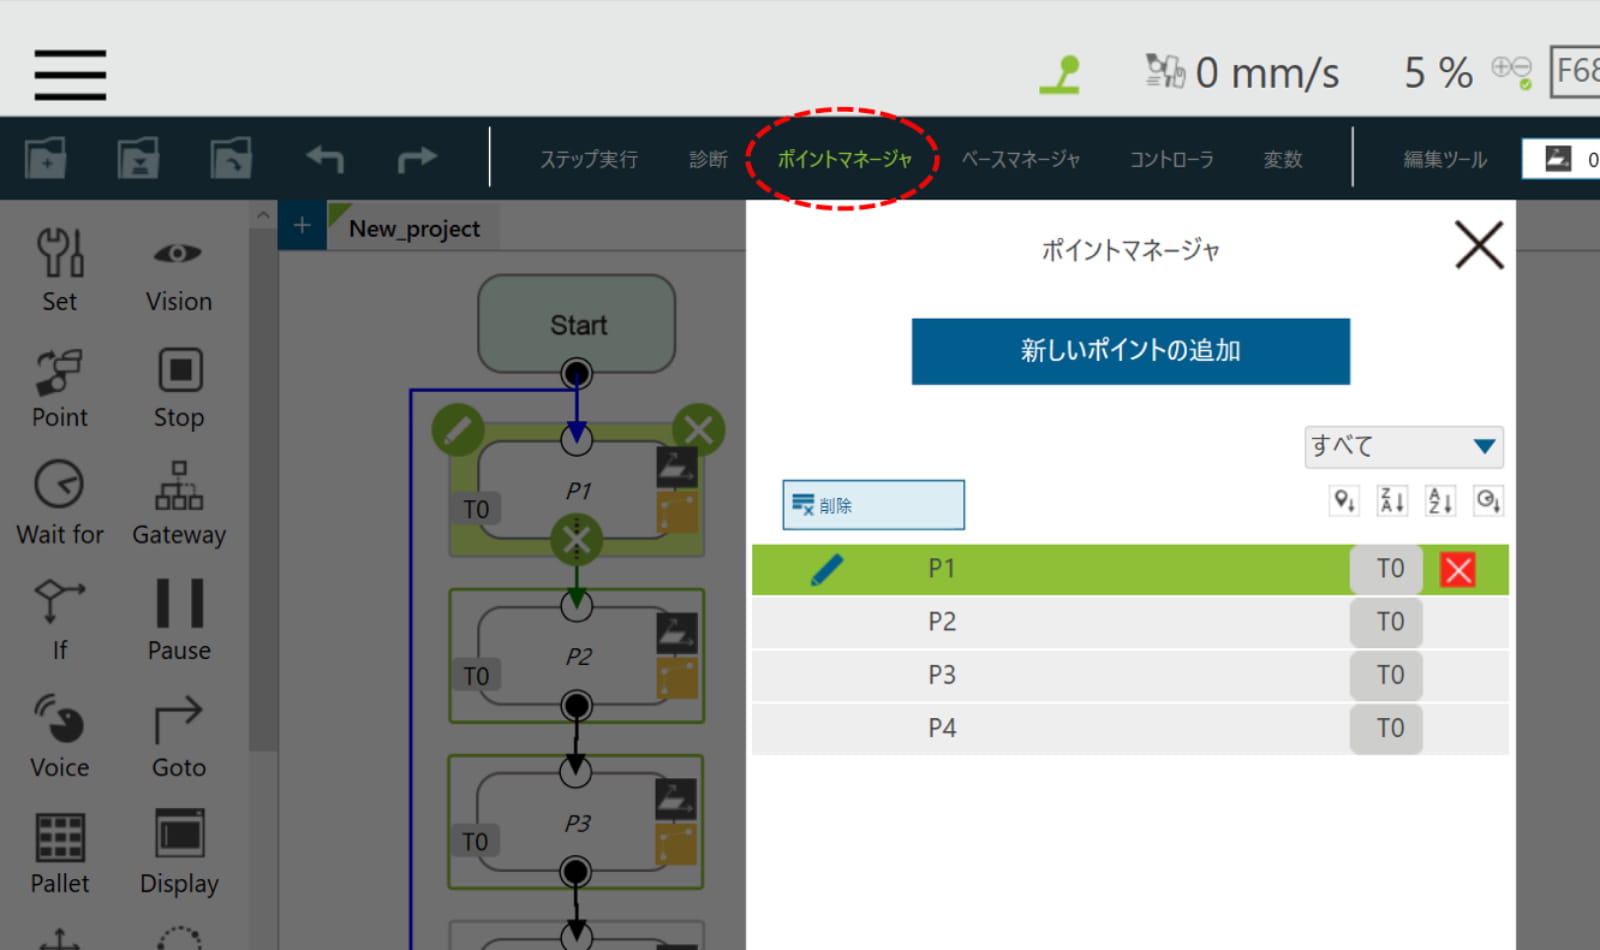The image size is (1600, 950).
Task: Click the open project folder icon
Action: pyautogui.click(x=231, y=158)
